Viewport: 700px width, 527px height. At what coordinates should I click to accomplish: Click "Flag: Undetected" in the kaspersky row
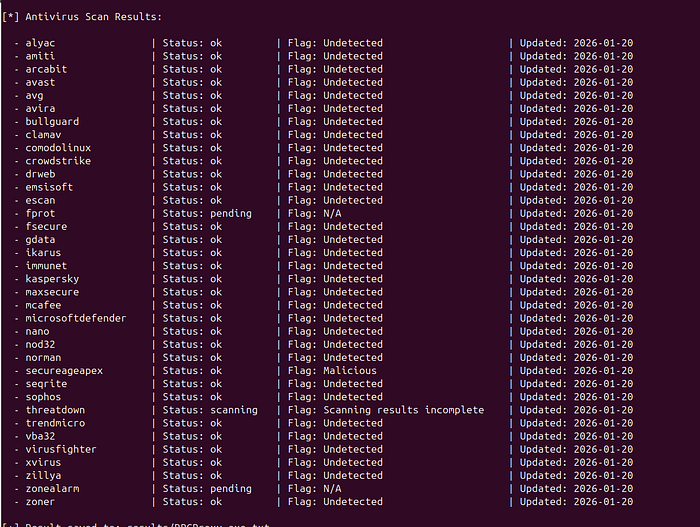335,279
